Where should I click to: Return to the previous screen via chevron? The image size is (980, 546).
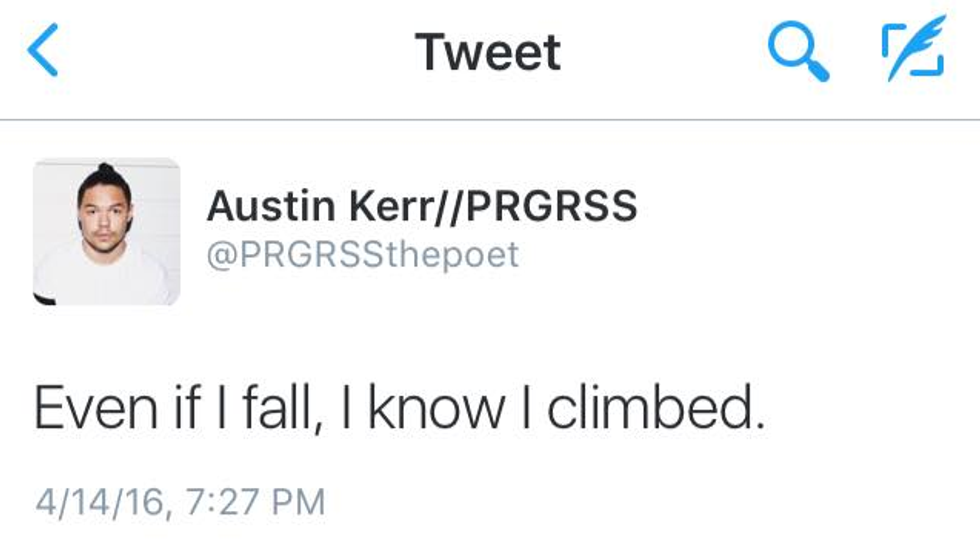pos(43,52)
